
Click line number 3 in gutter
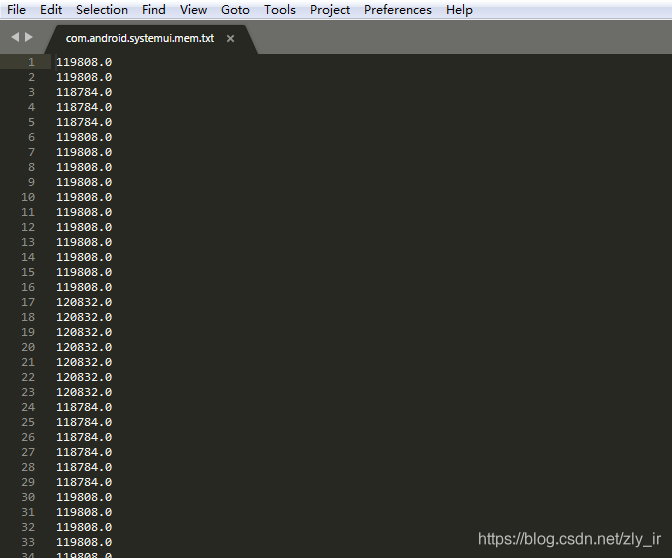coord(31,92)
